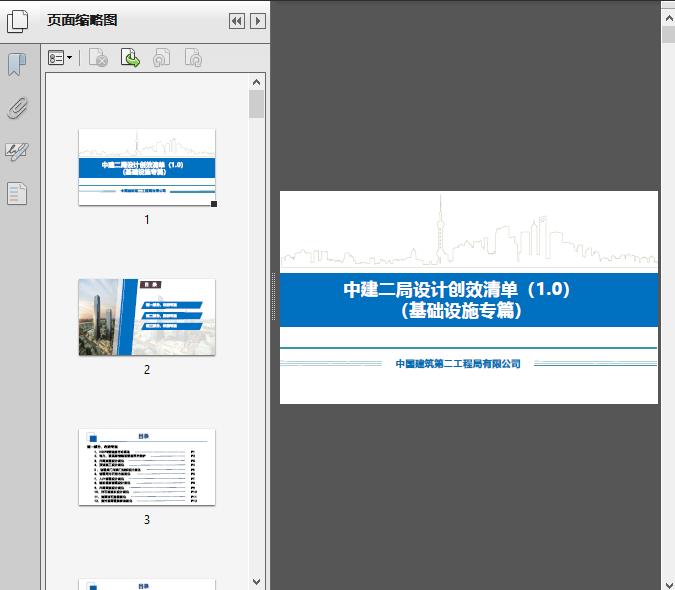This screenshot has height=590, width=675.
Task: Rotate pages counterclockwise icon
Action: 161,58
